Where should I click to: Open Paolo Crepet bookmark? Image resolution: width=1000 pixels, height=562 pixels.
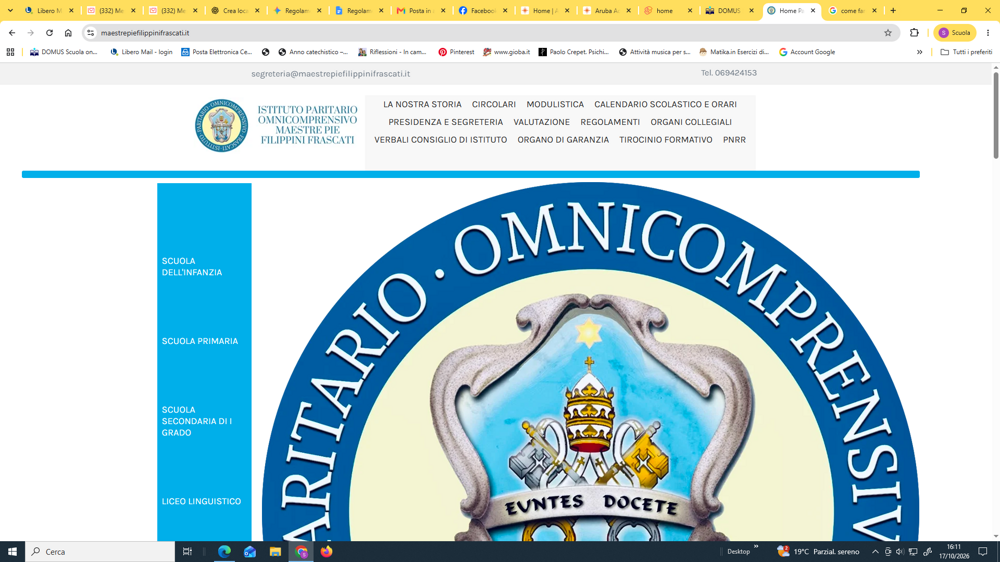point(573,52)
